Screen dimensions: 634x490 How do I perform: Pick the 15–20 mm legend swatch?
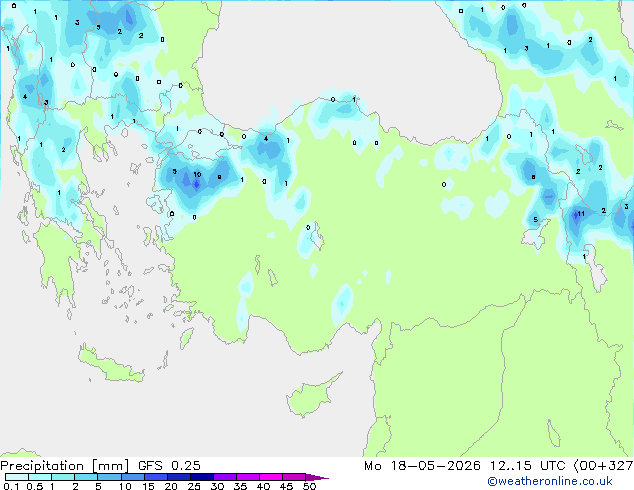pyautogui.click(x=155, y=477)
